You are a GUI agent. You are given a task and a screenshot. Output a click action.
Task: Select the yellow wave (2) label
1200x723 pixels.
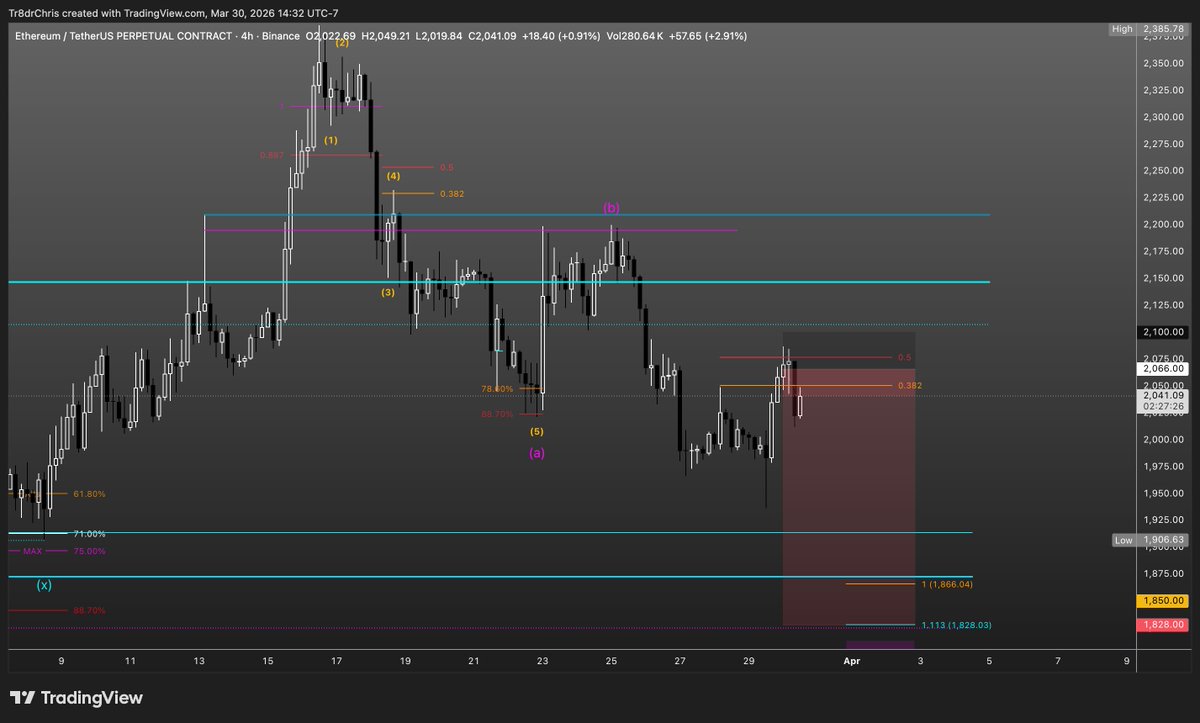tap(342, 43)
